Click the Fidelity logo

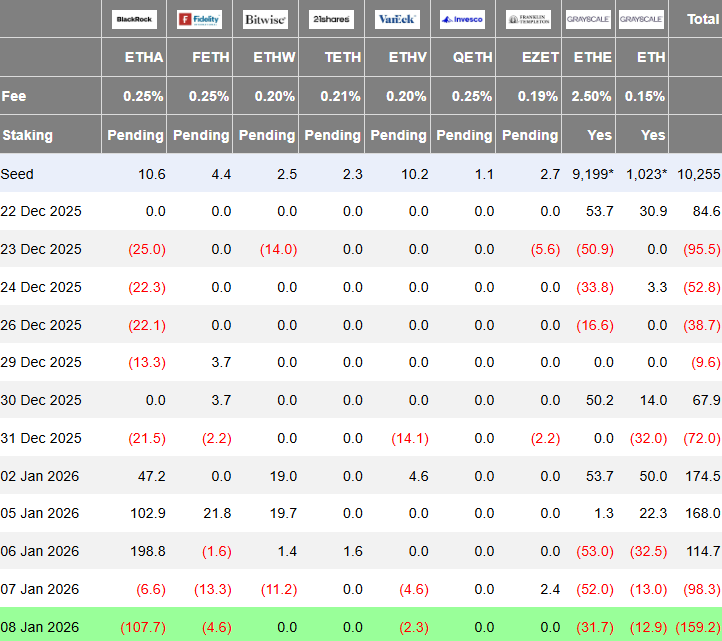[x=199, y=19]
